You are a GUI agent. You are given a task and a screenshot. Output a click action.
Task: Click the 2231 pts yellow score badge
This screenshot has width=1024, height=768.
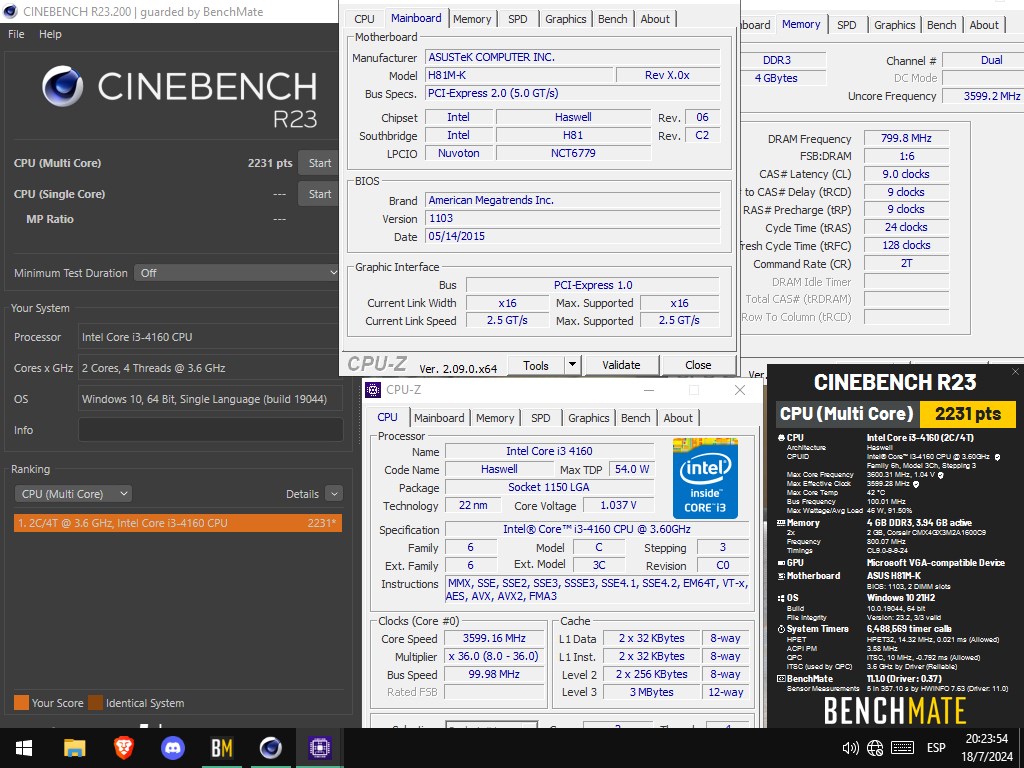(967, 413)
